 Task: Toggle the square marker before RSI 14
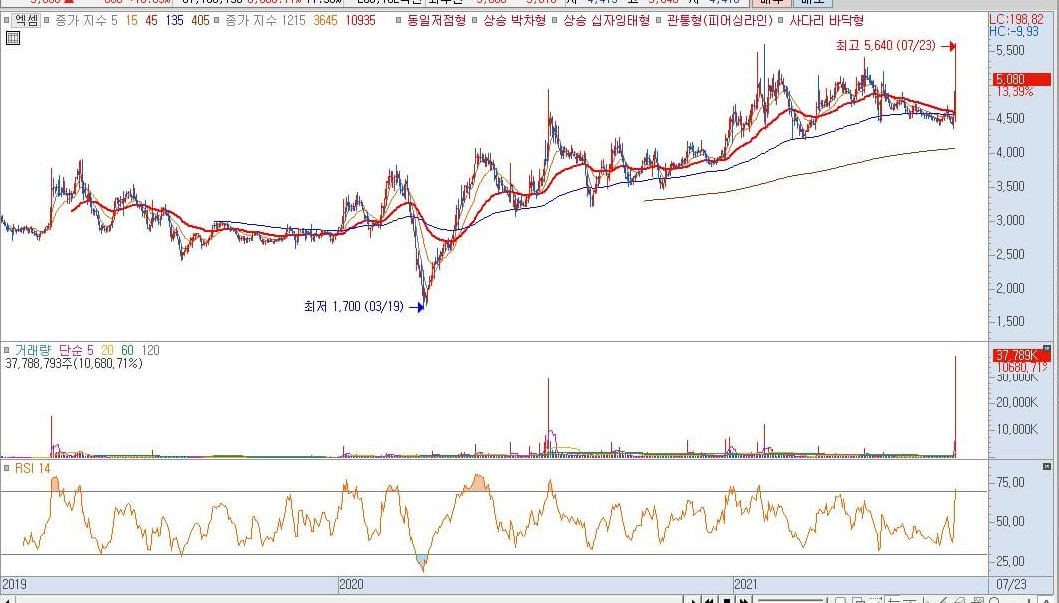click(6, 468)
